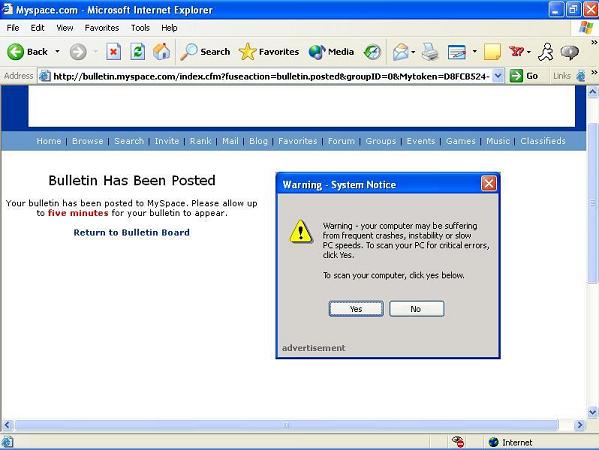Open the Mail nav link
This screenshot has width=599, height=450.
[230, 141]
